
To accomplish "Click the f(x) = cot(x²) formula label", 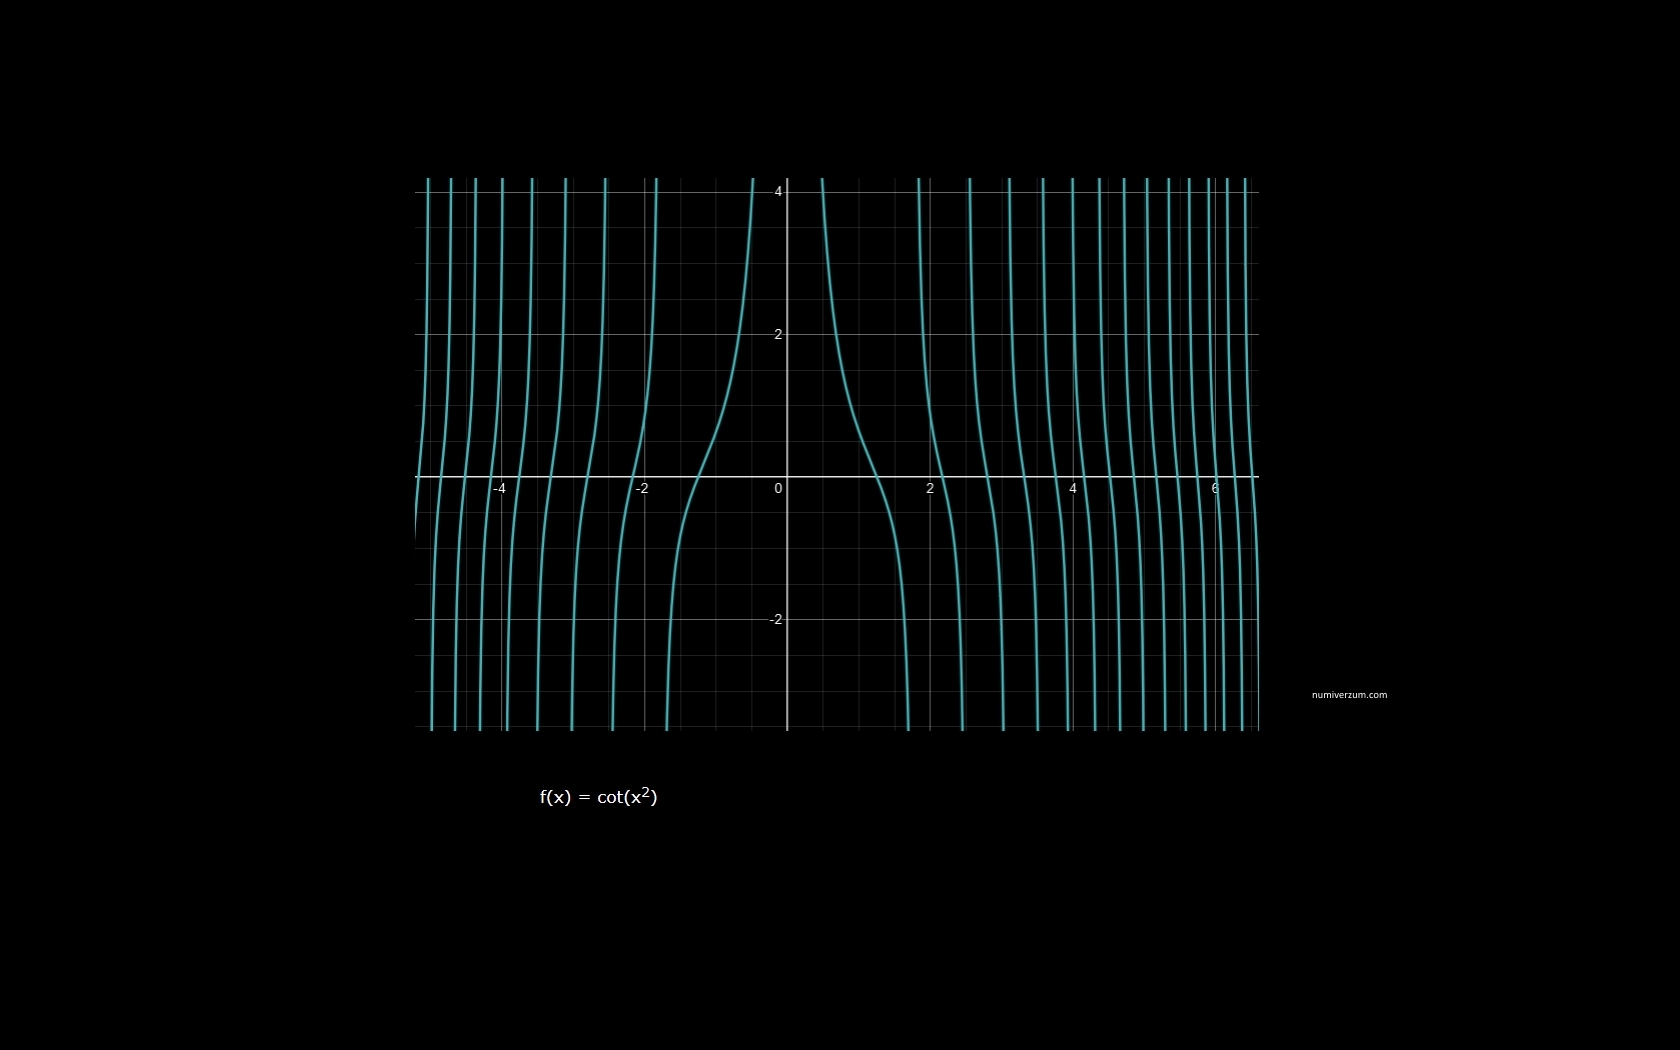I will (598, 797).
